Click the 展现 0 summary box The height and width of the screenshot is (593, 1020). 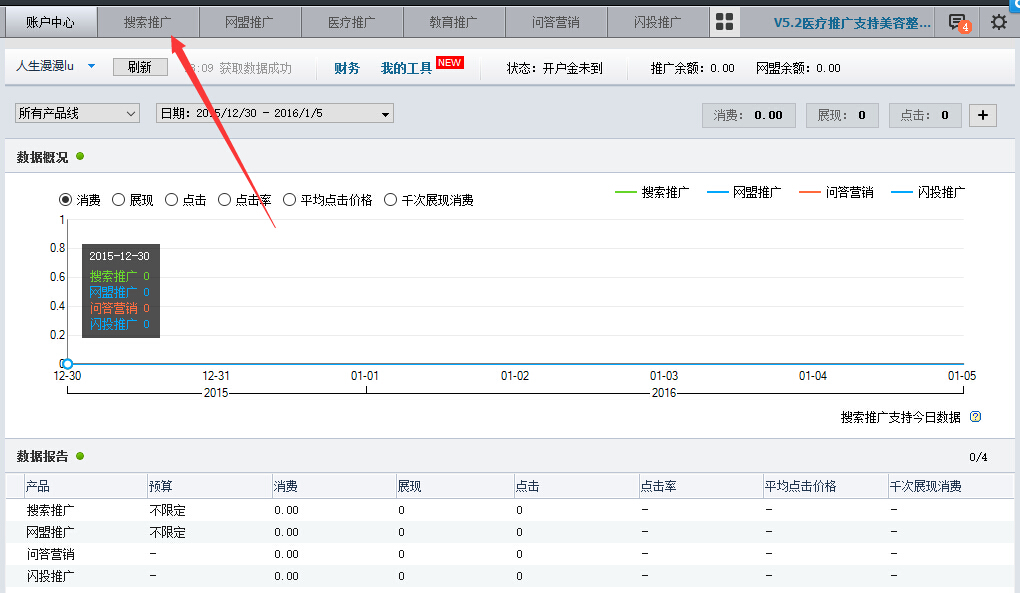click(x=842, y=115)
